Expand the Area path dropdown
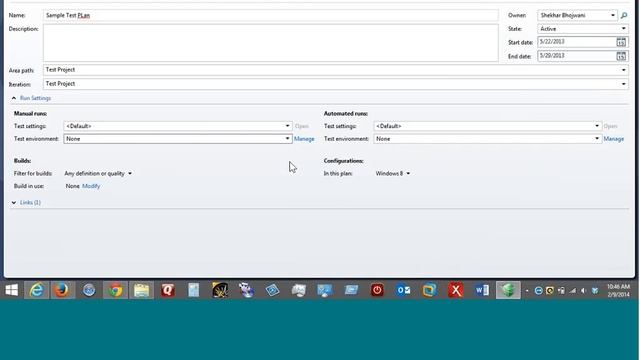Viewport: 640px width, 360px height. pos(623,70)
